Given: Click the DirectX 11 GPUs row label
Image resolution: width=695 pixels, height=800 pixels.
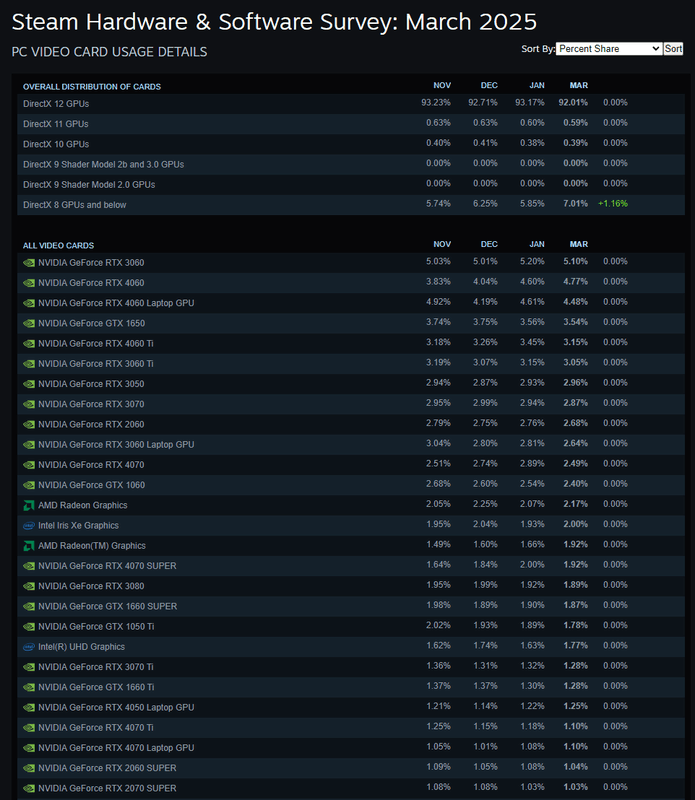Looking at the screenshot, I should click(x=56, y=124).
